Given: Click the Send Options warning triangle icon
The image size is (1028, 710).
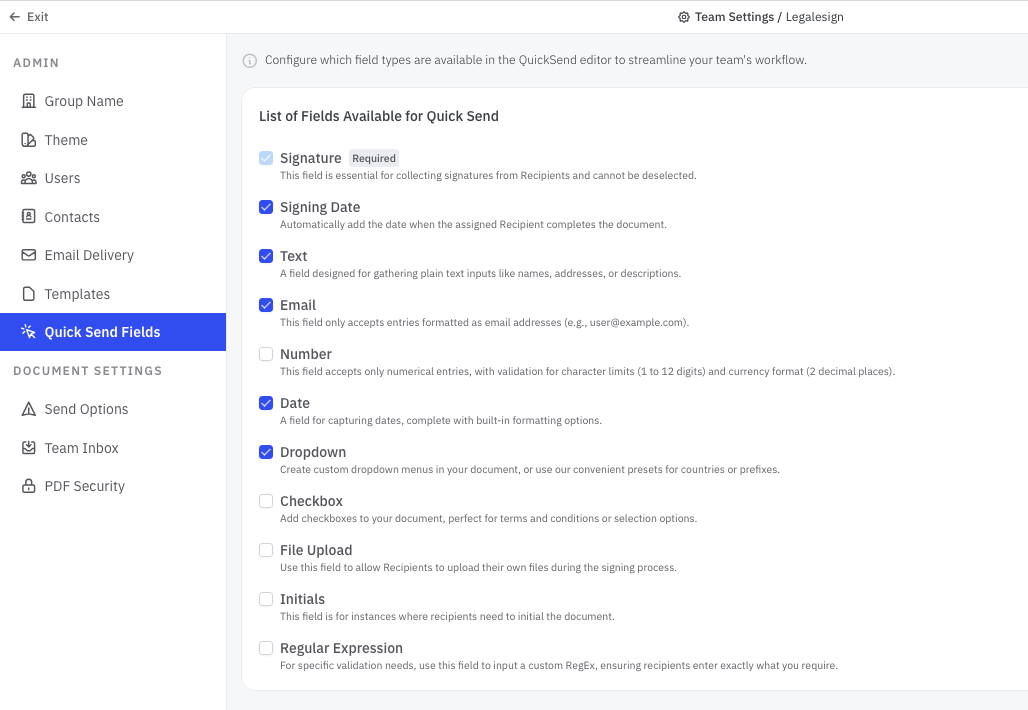Looking at the screenshot, I should pos(29,409).
